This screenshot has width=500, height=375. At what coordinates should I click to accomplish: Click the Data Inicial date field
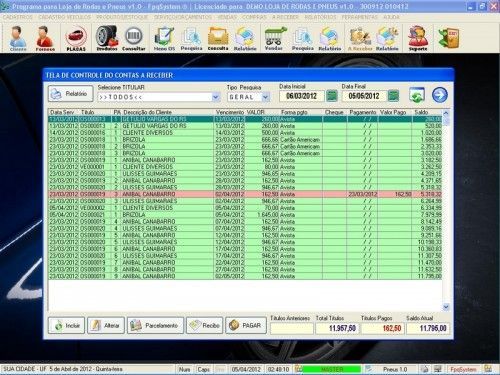(302, 96)
